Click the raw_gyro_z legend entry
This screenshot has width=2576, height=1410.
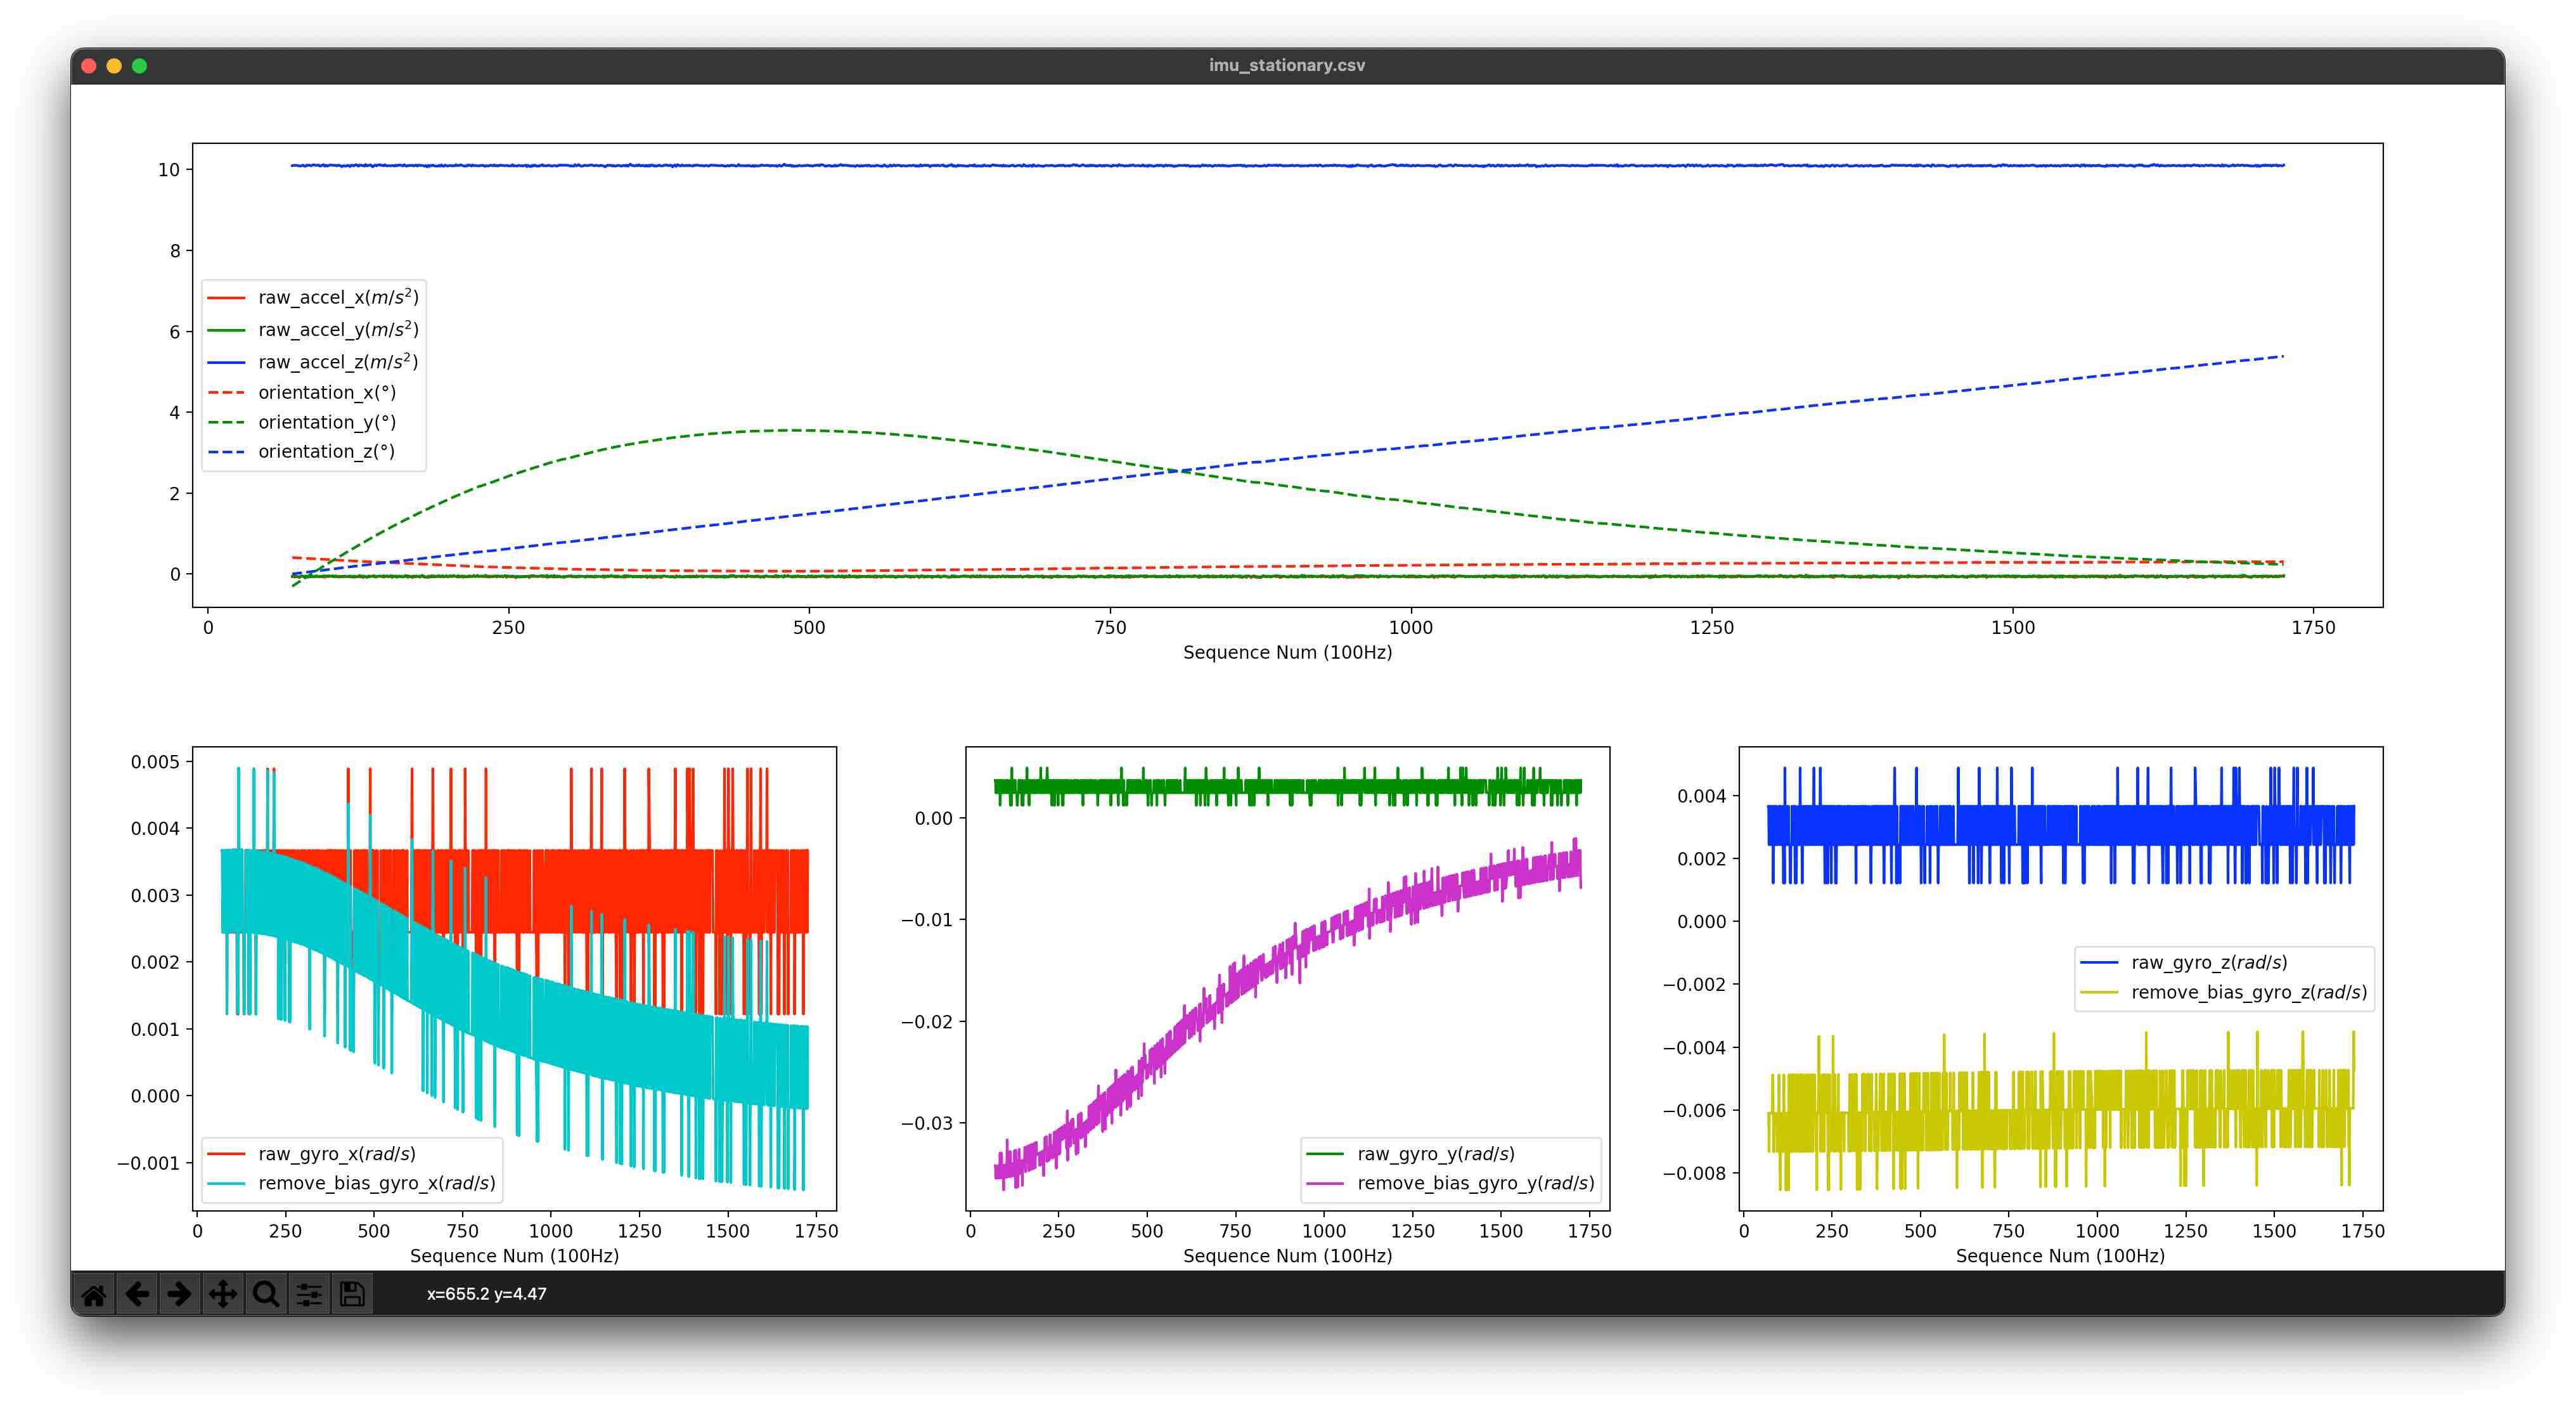pos(2208,962)
